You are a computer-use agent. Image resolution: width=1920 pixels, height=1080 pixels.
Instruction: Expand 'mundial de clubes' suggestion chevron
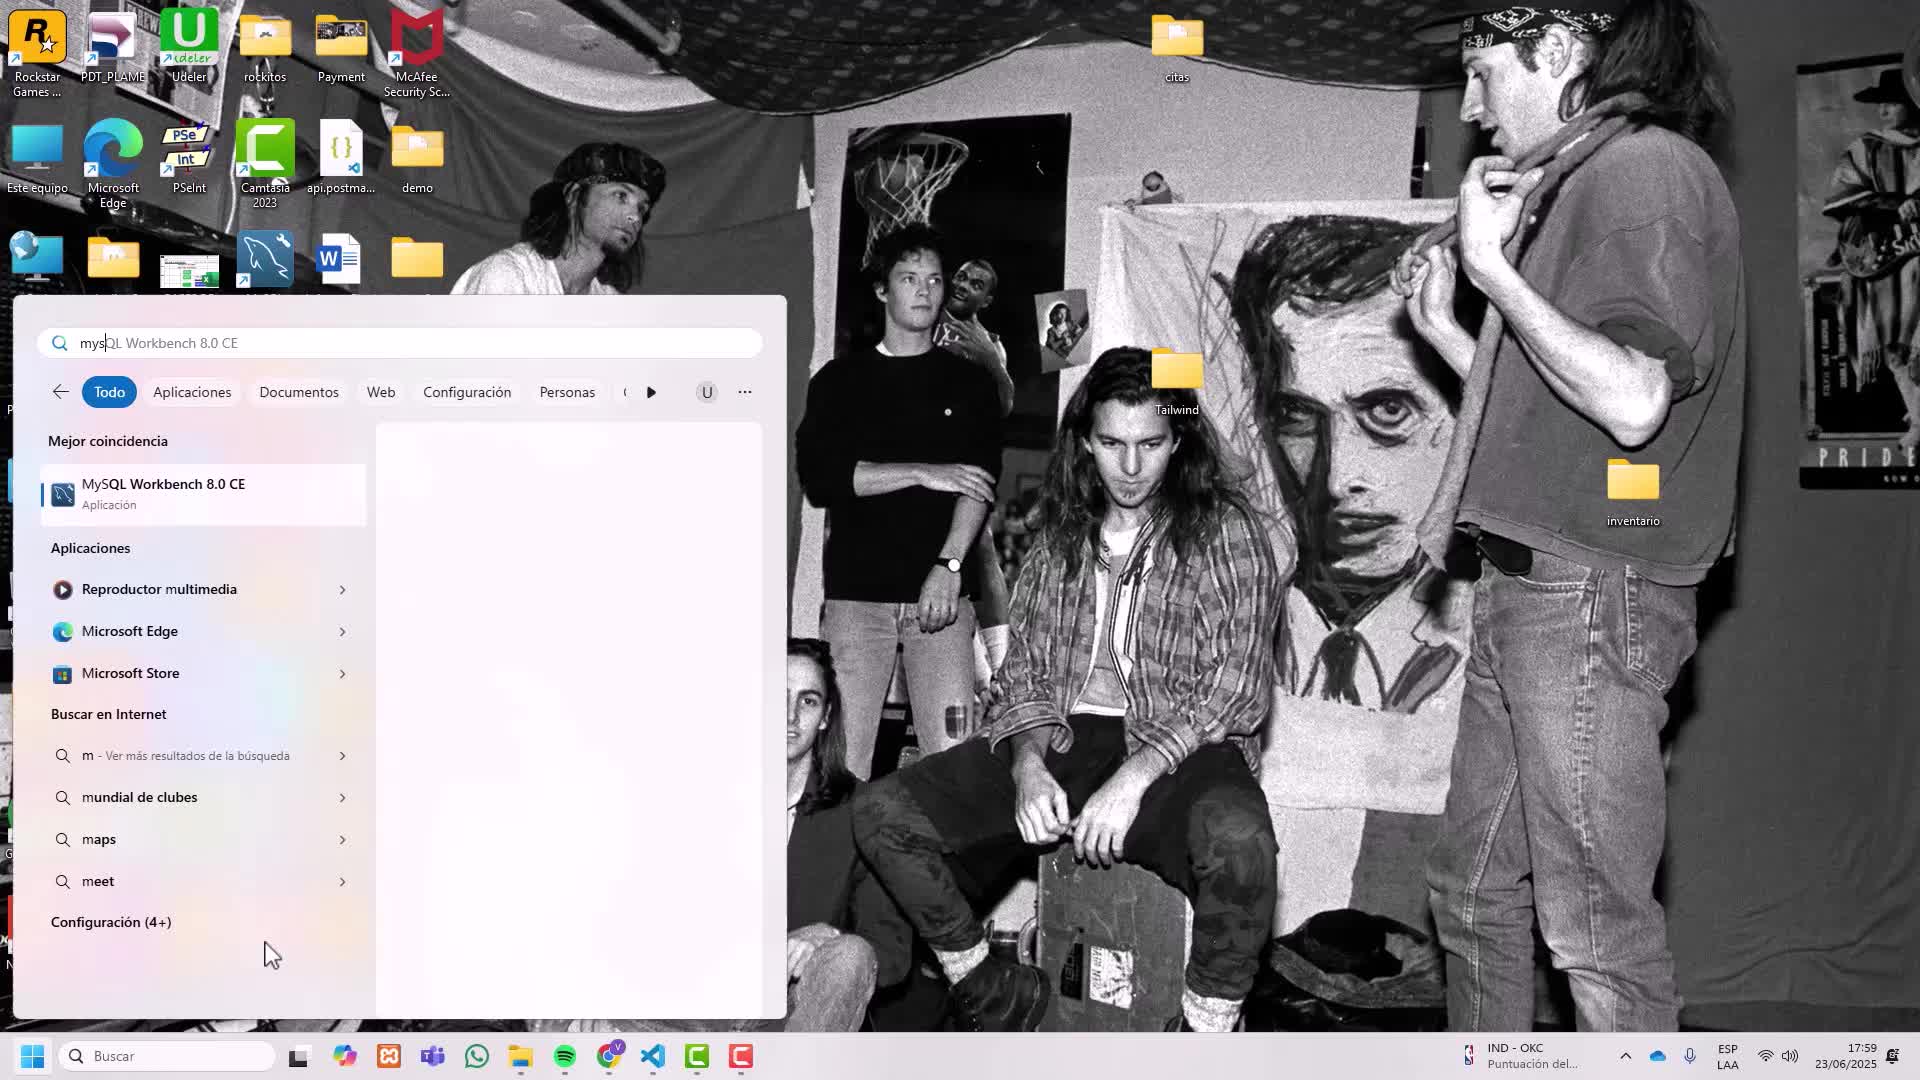click(x=342, y=798)
